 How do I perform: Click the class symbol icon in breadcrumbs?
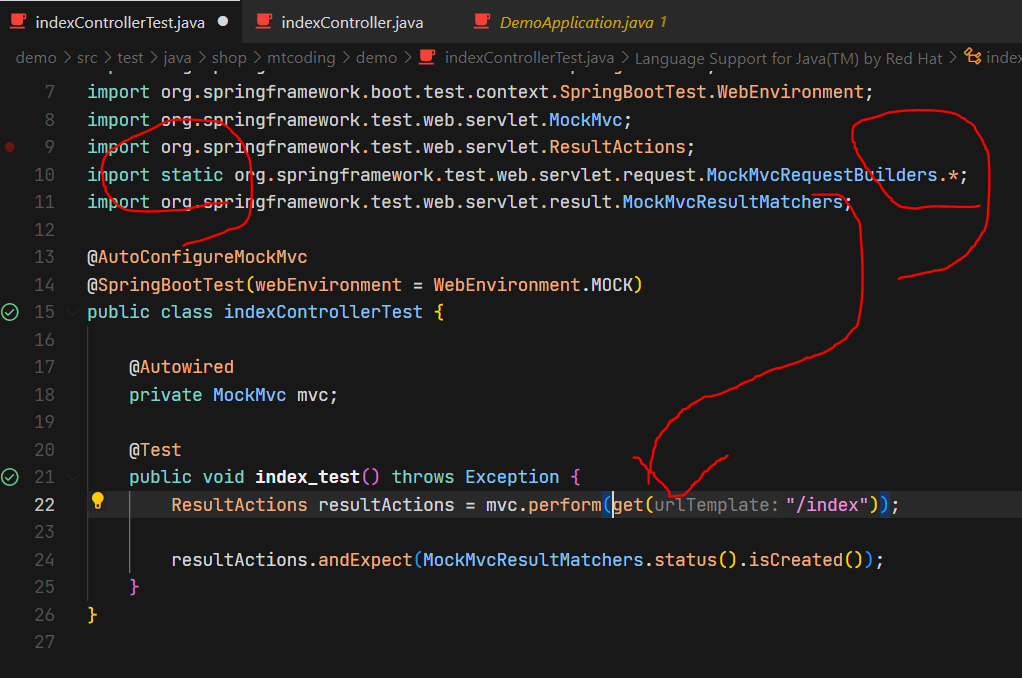[972, 57]
